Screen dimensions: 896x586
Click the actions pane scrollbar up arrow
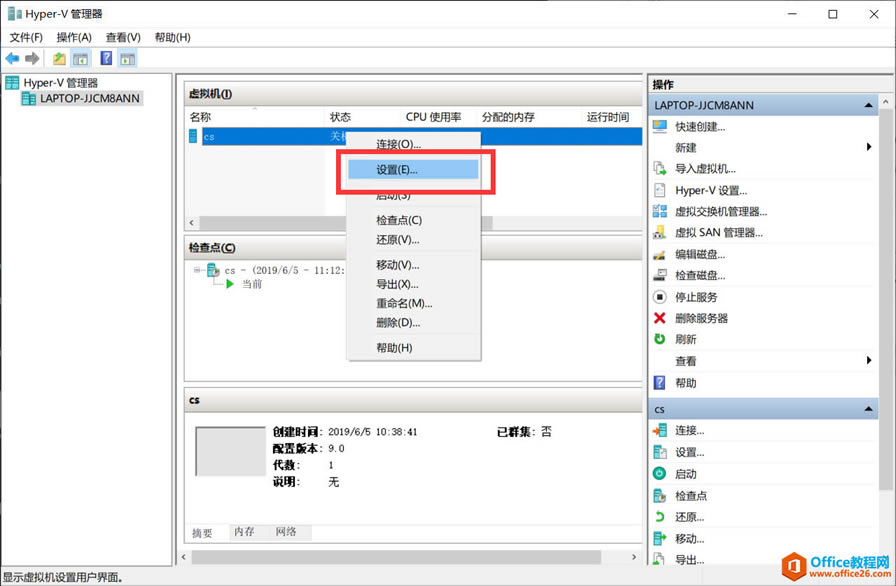(886, 102)
